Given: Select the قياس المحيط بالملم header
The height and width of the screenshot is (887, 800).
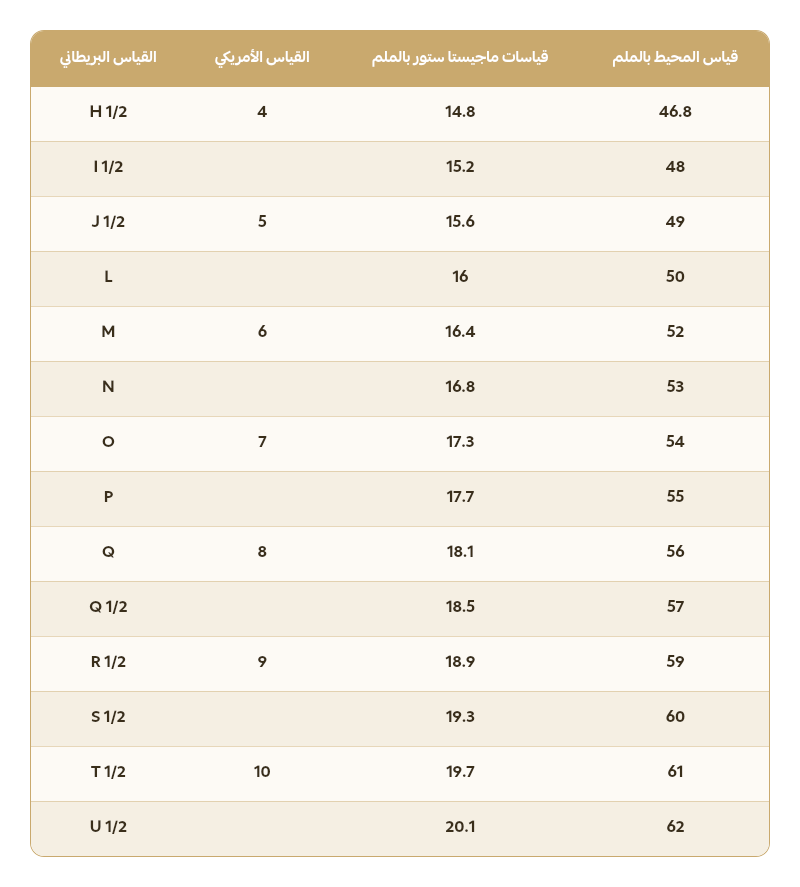Looking at the screenshot, I should tap(675, 57).
